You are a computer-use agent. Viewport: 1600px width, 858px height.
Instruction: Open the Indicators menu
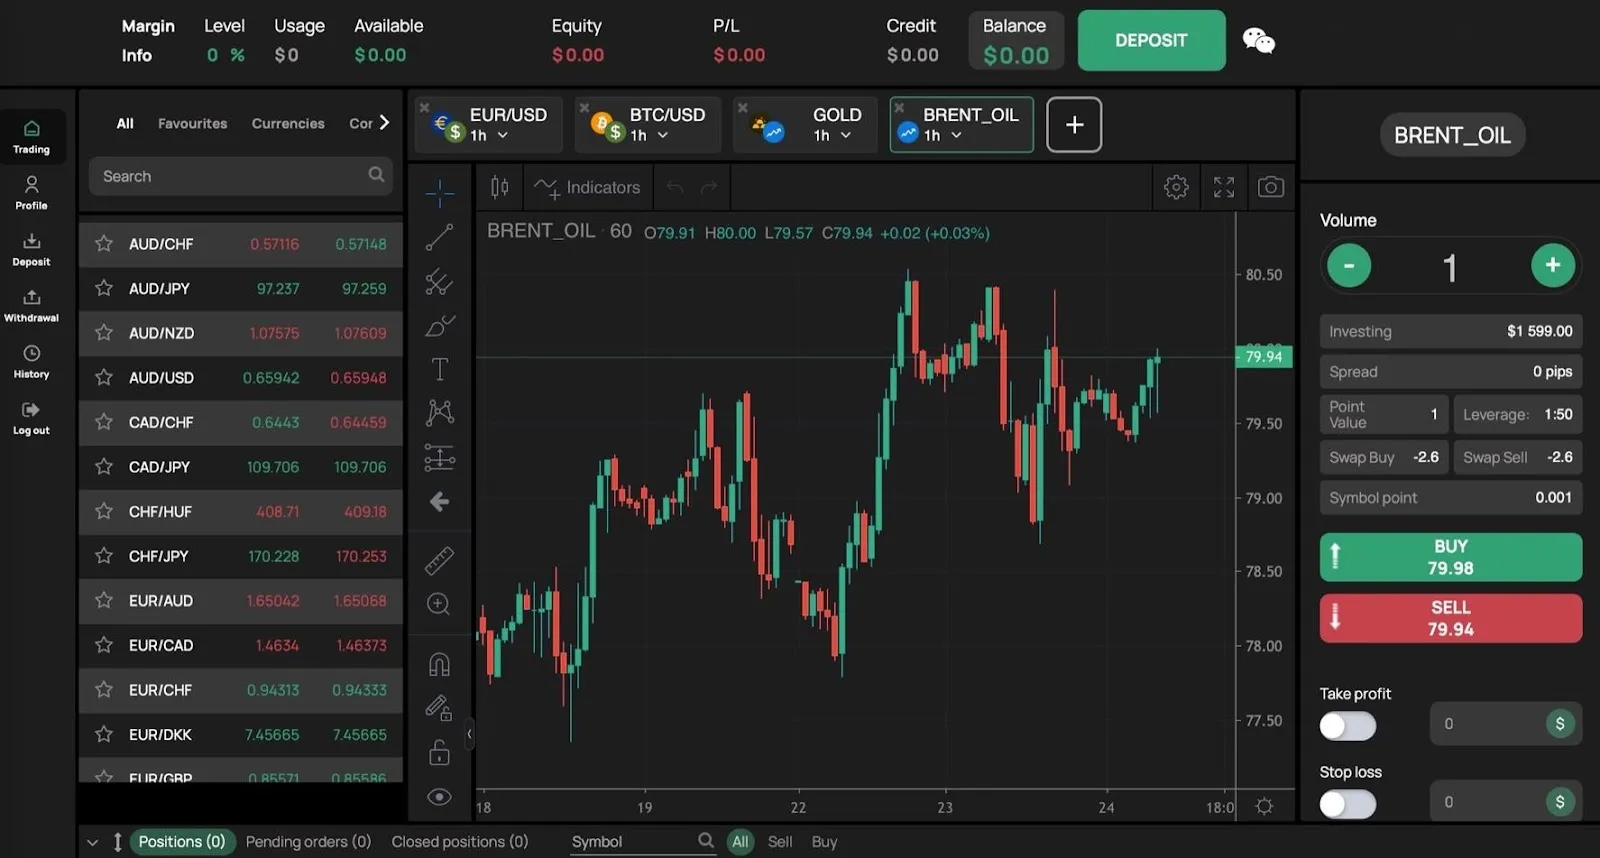[588, 187]
